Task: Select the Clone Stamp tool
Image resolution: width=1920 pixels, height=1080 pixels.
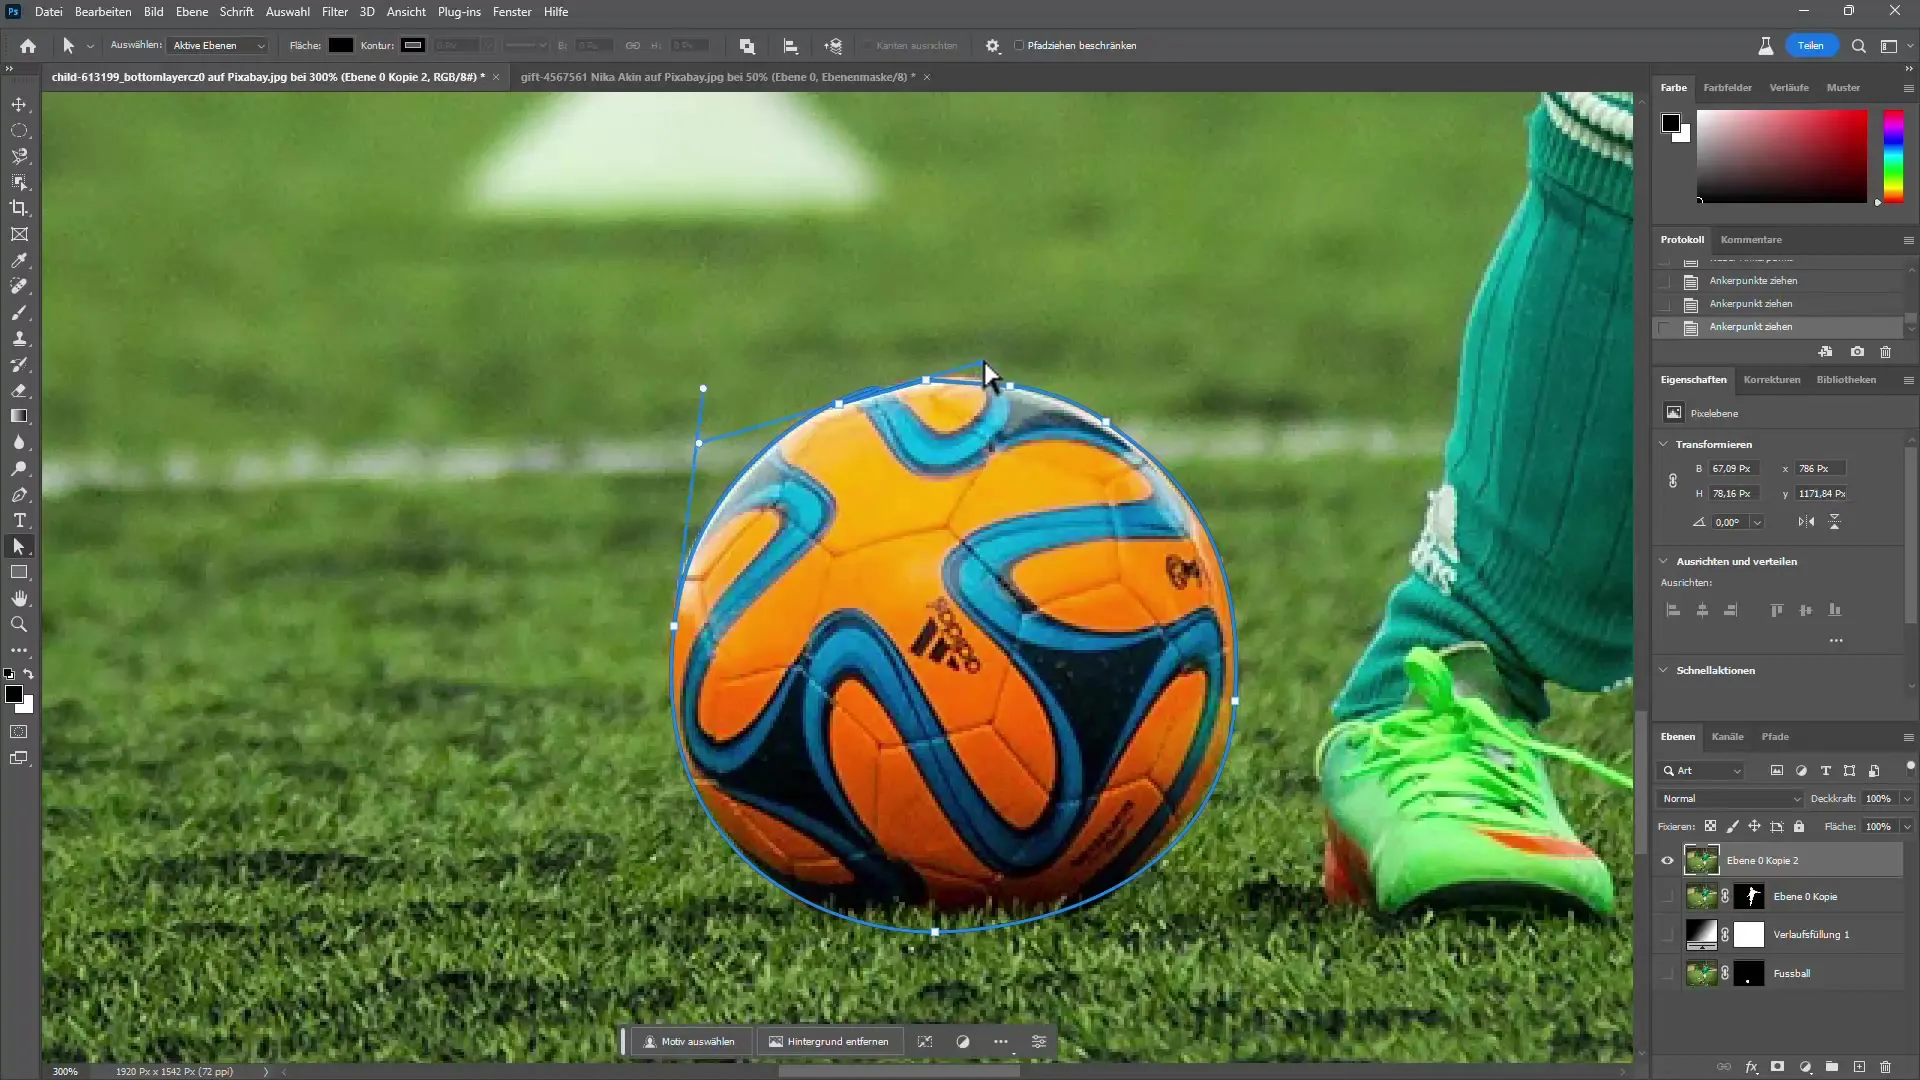Action: pyautogui.click(x=19, y=339)
